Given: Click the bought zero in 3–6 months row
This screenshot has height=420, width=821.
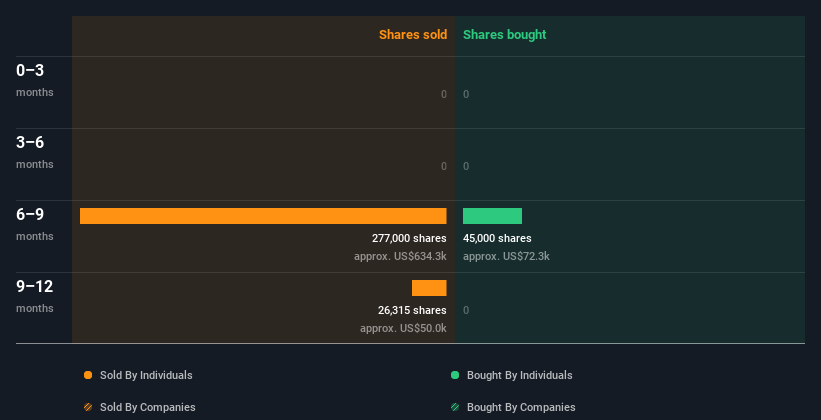Looking at the screenshot, I should pyautogui.click(x=466, y=167).
